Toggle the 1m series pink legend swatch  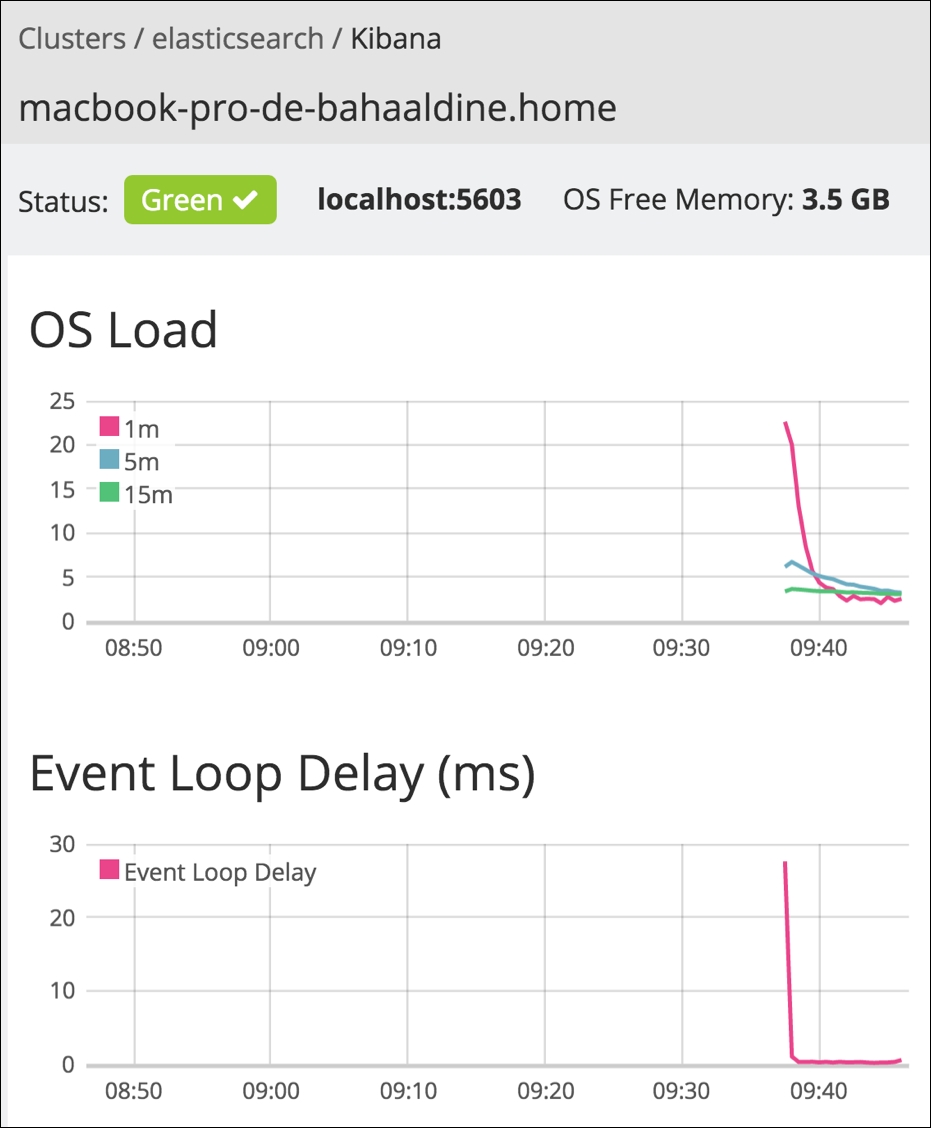[x=109, y=426]
